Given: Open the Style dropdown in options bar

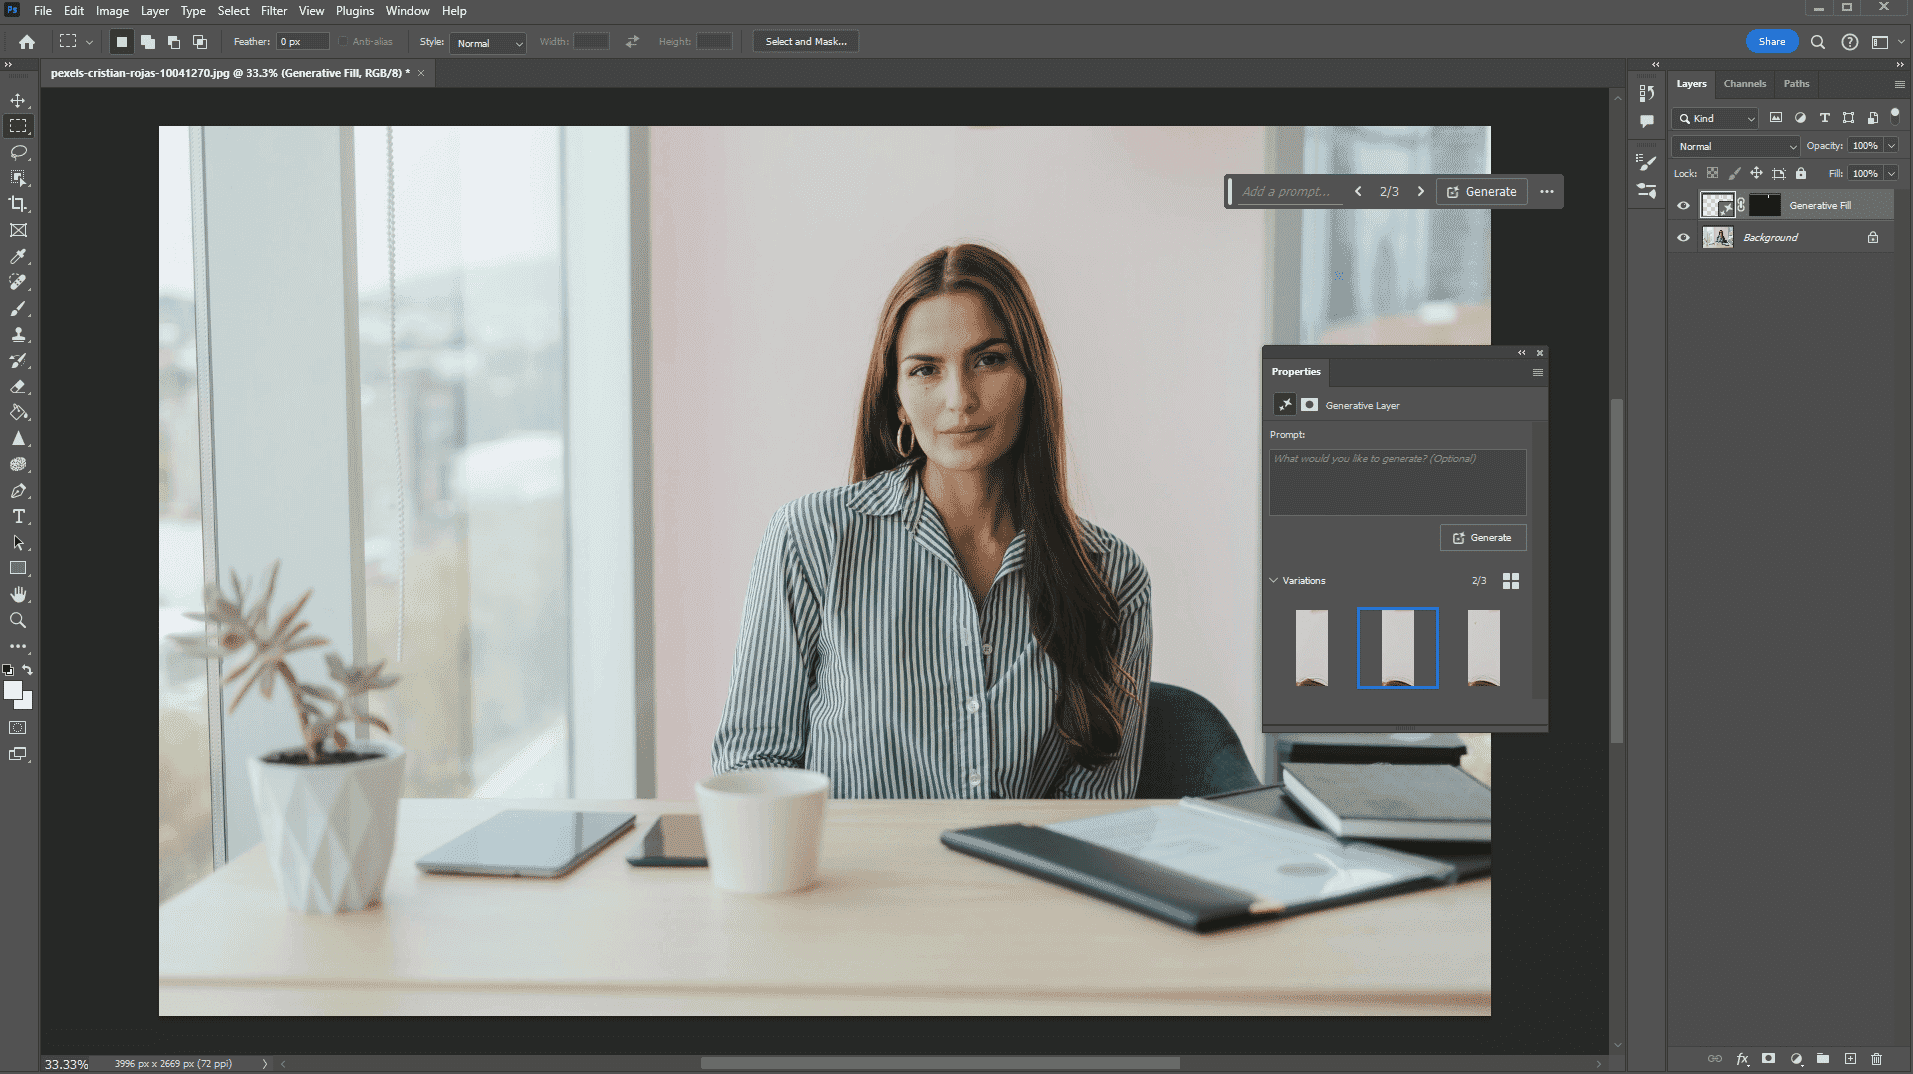Looking at the screenshot, I should click(488, 43).
